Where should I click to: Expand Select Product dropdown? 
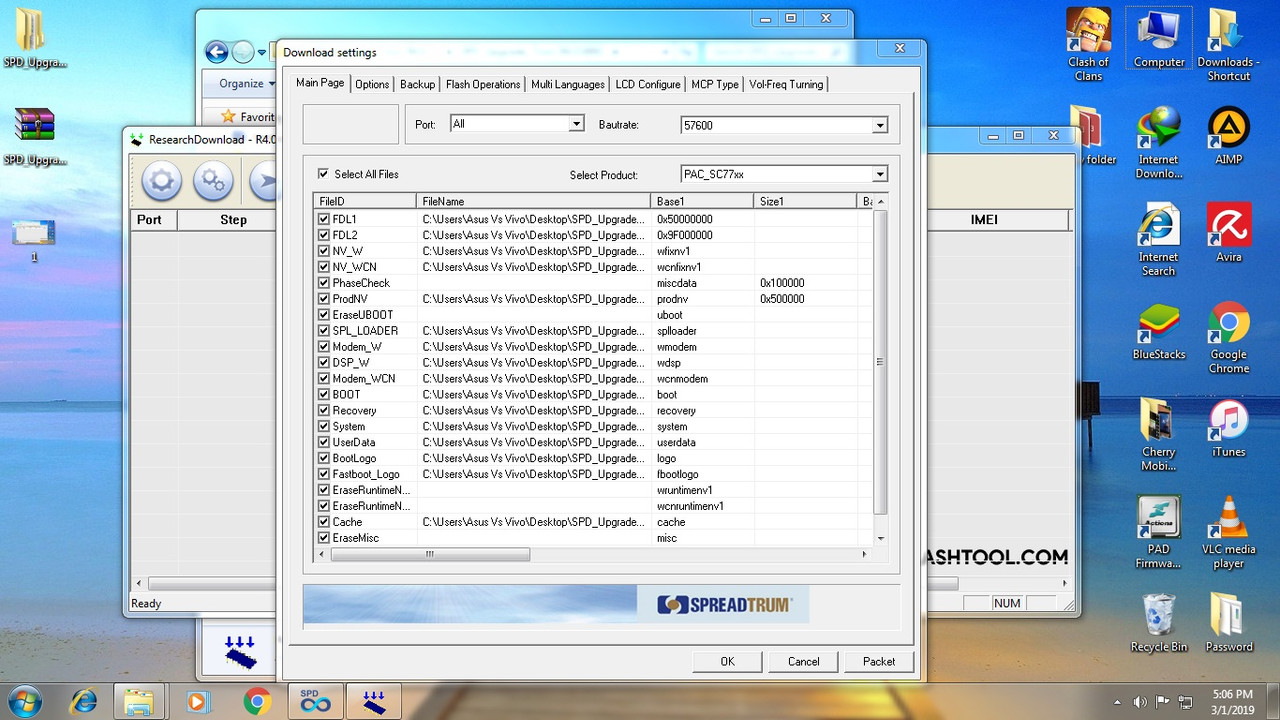point(879,174)
